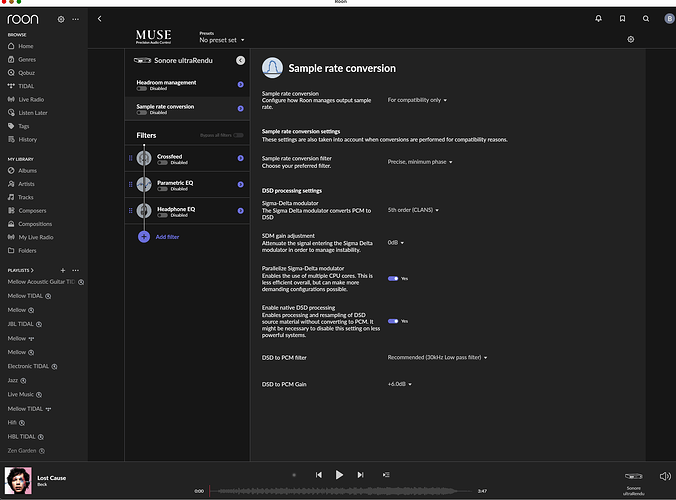676x500 pixels.
Task: Click the Parametric EQ filter icon
Action: pos(144,184)
